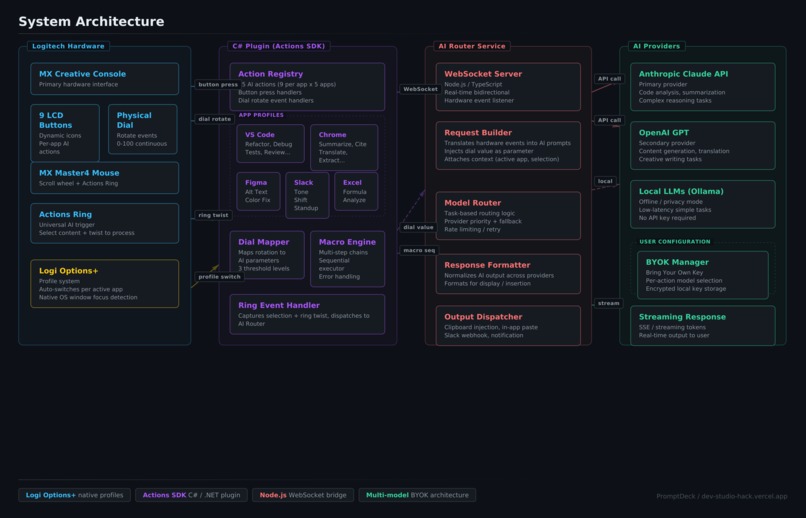
Task: Click the 'dial value' connector label
Action: tap(418, 227)
